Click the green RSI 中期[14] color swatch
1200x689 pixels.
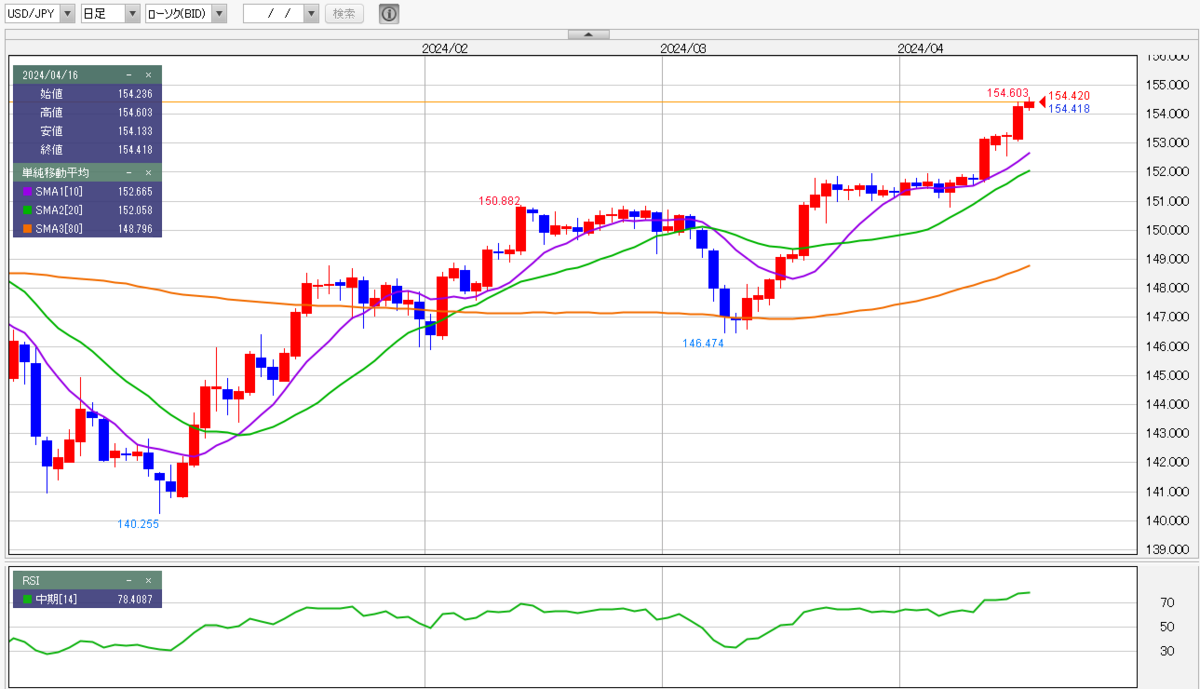[x=27, y=599]
